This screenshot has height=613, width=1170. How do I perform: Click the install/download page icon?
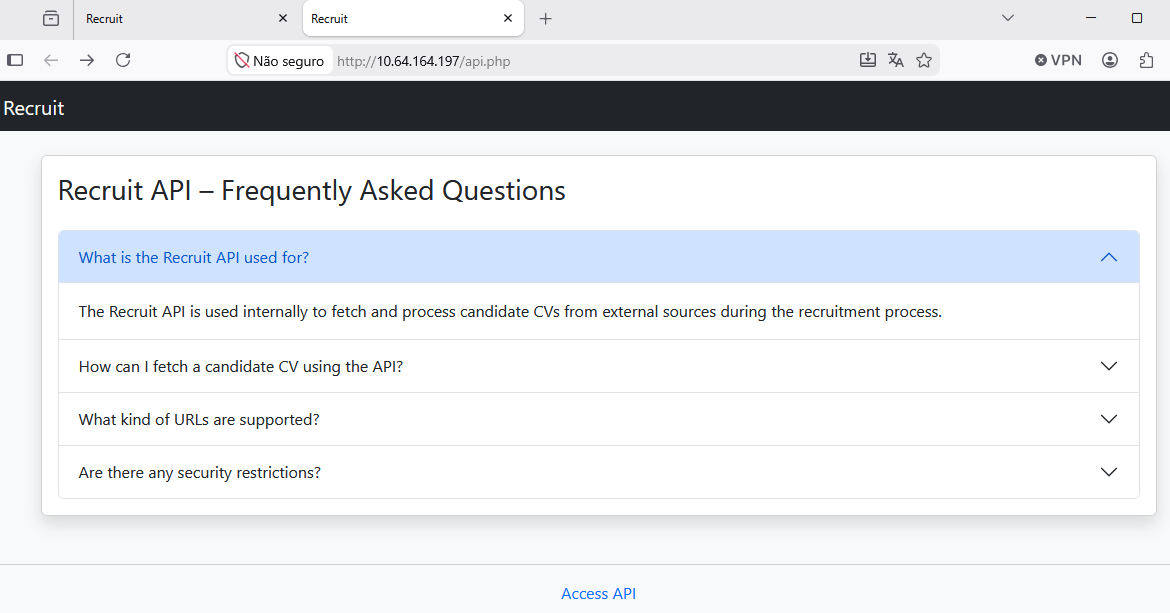click(868, 60)
